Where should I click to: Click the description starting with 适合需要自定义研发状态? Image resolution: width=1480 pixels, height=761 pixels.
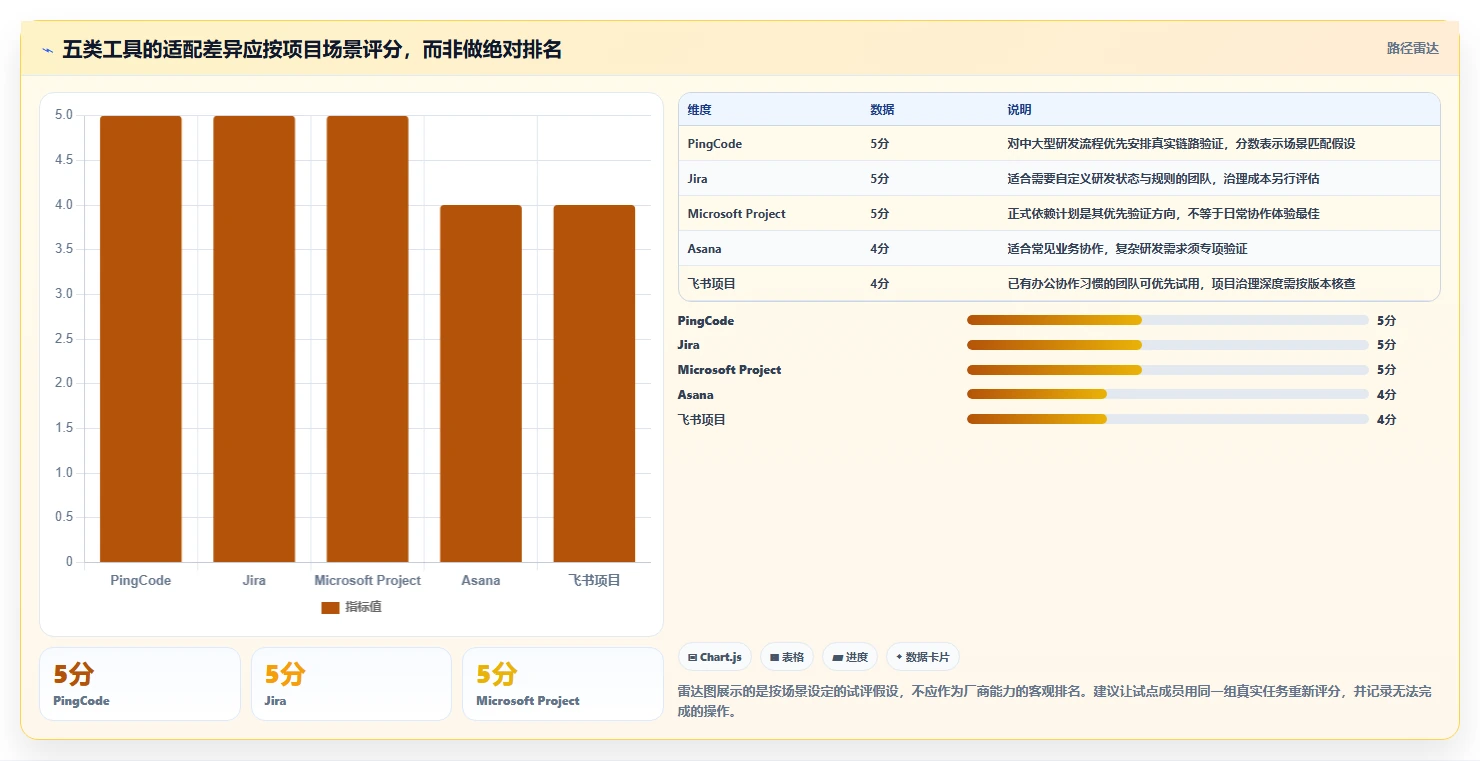(1163, 179)
